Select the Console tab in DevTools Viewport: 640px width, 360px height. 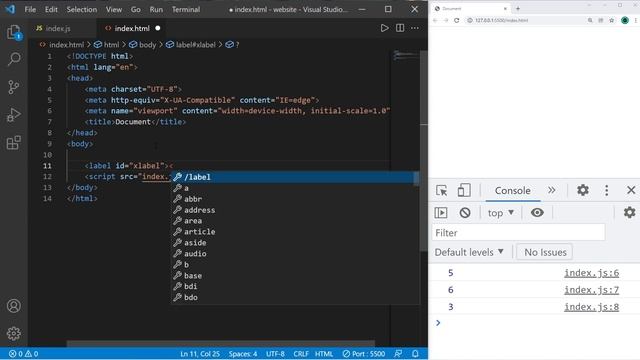pos(513,191)
